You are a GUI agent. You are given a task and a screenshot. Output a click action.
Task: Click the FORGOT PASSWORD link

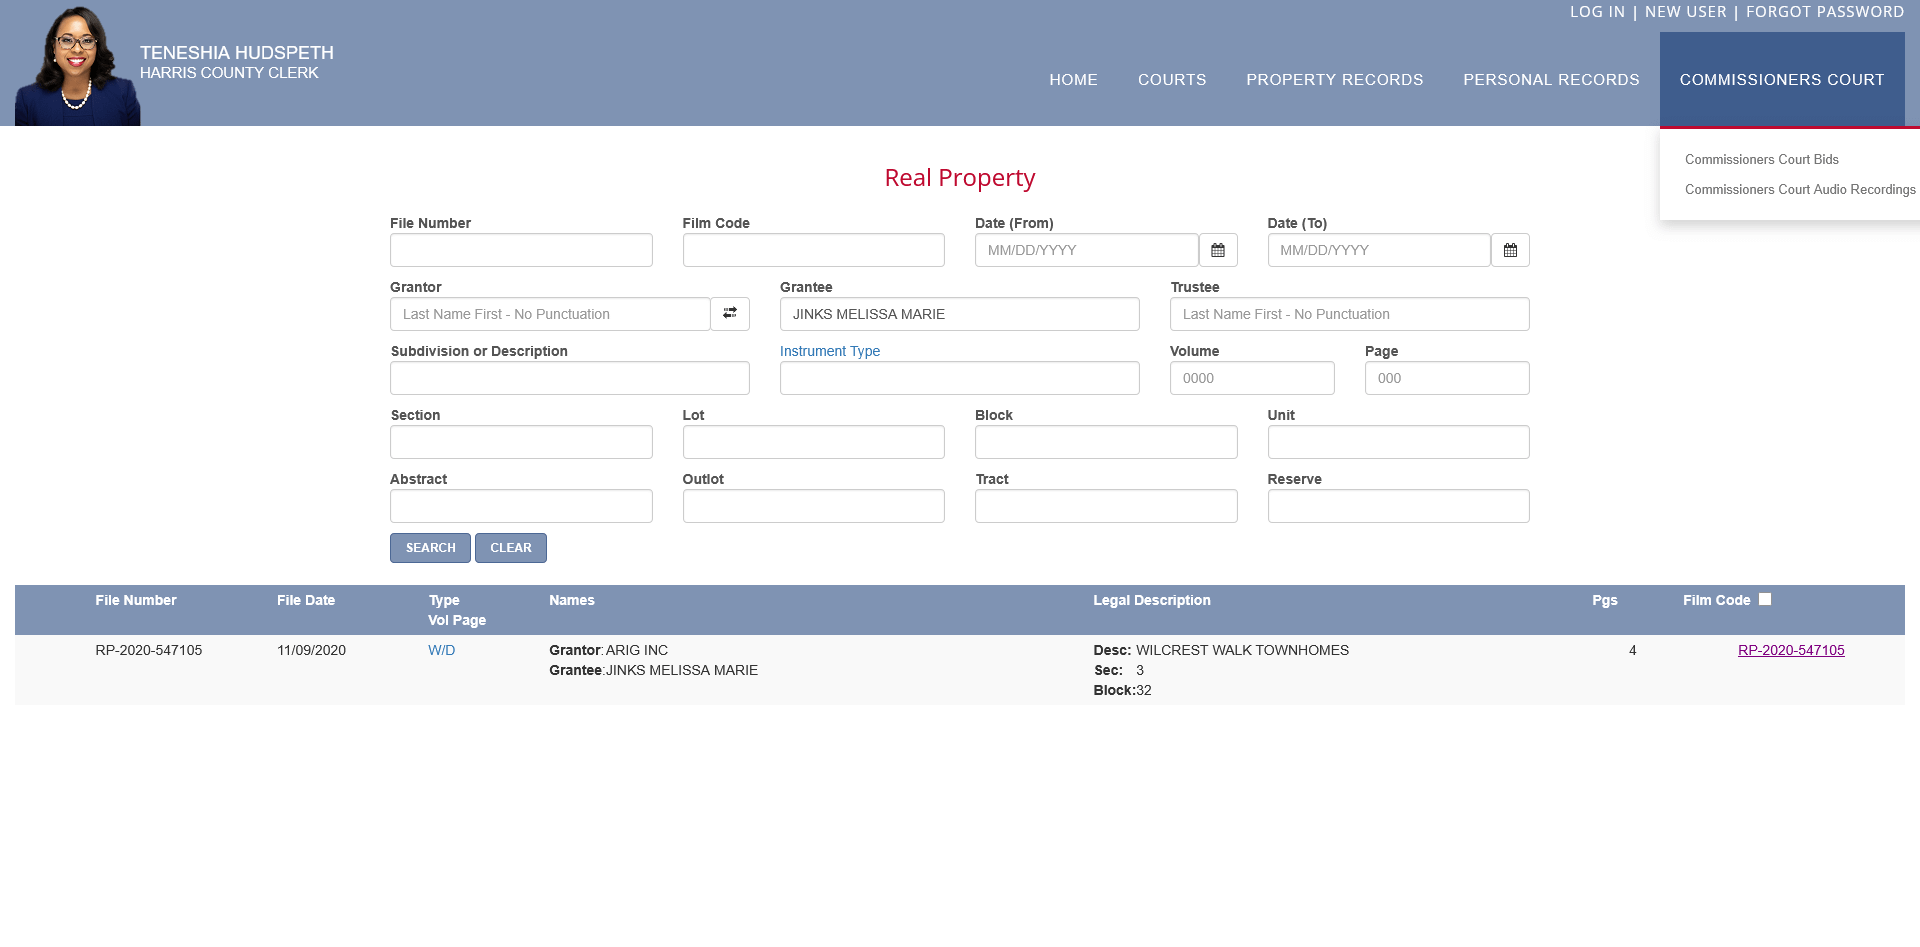point(1825,12)
